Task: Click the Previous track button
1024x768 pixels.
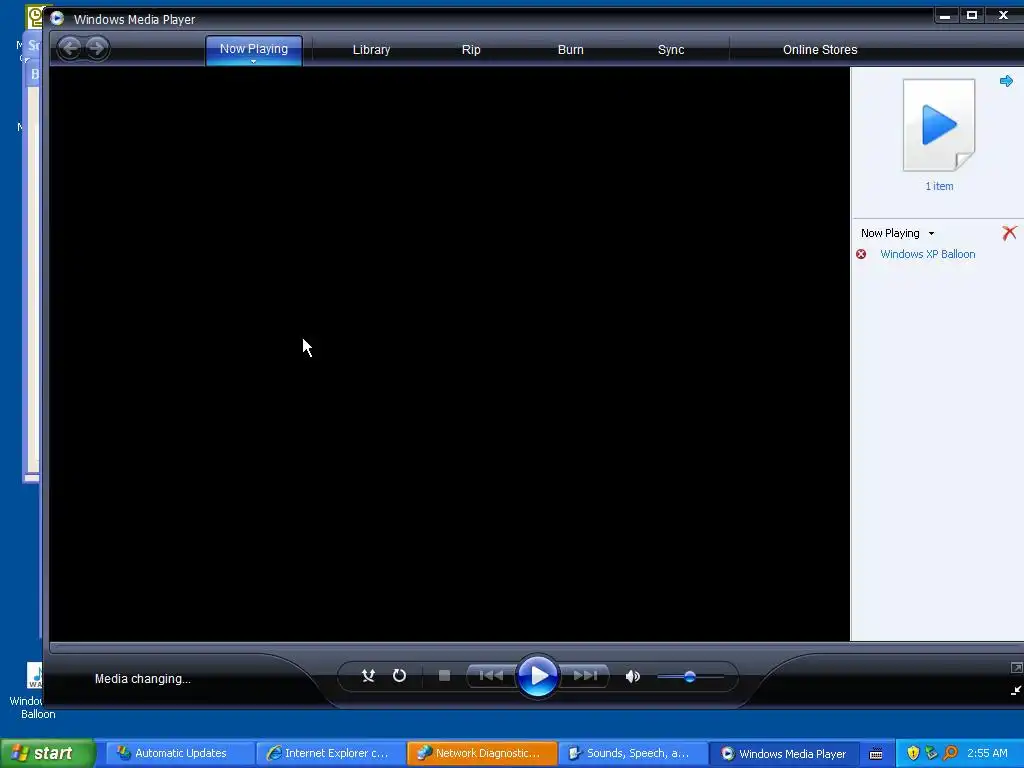Action: coord(491,676)
